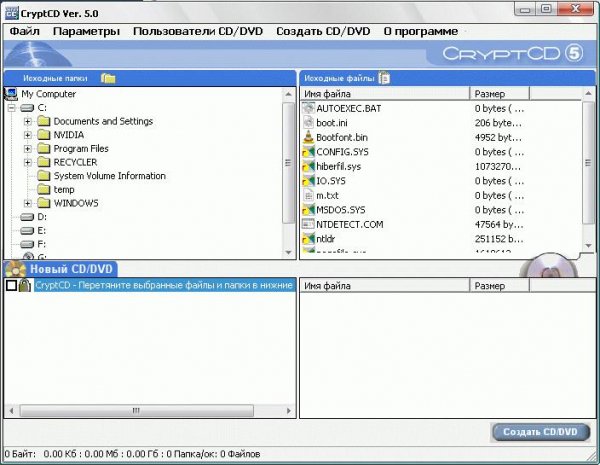Expand the WINDOWS folder node
Image resolution: width=600 pixels, height=465 pixels.
(28, 203)
